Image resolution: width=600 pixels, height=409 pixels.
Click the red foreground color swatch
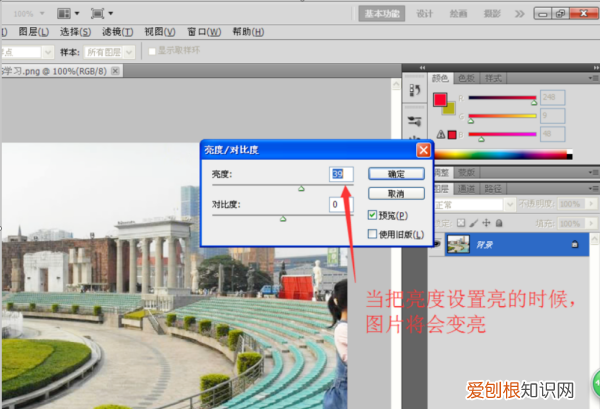[440, 99]
